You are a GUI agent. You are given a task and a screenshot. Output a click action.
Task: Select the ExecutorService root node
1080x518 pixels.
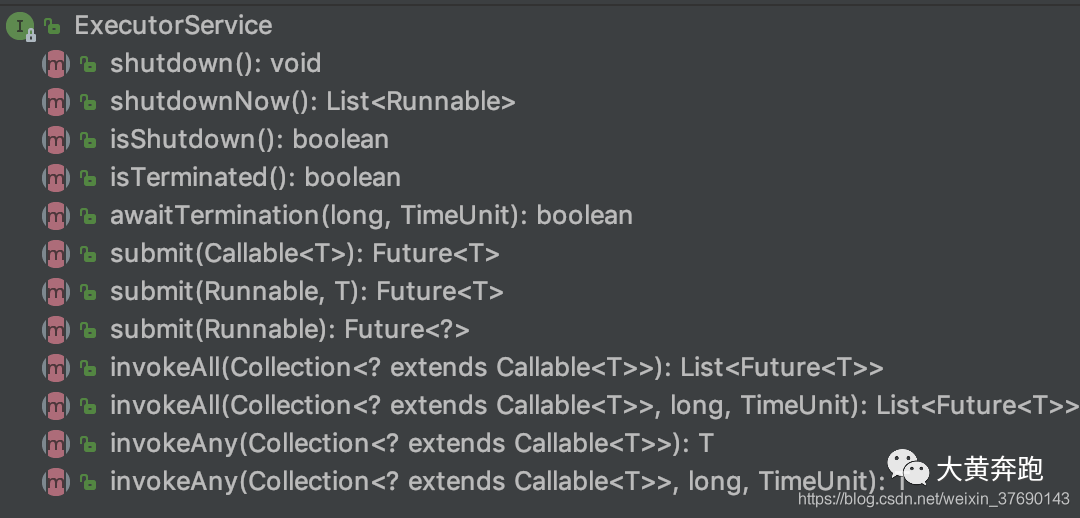click(x=174, y=25)
